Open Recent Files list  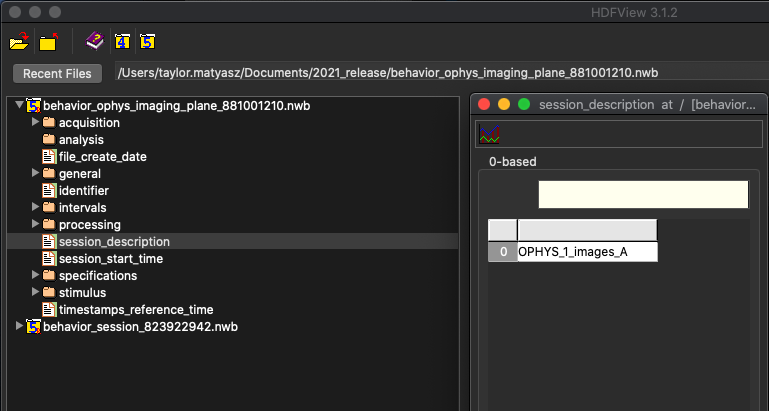57,74
